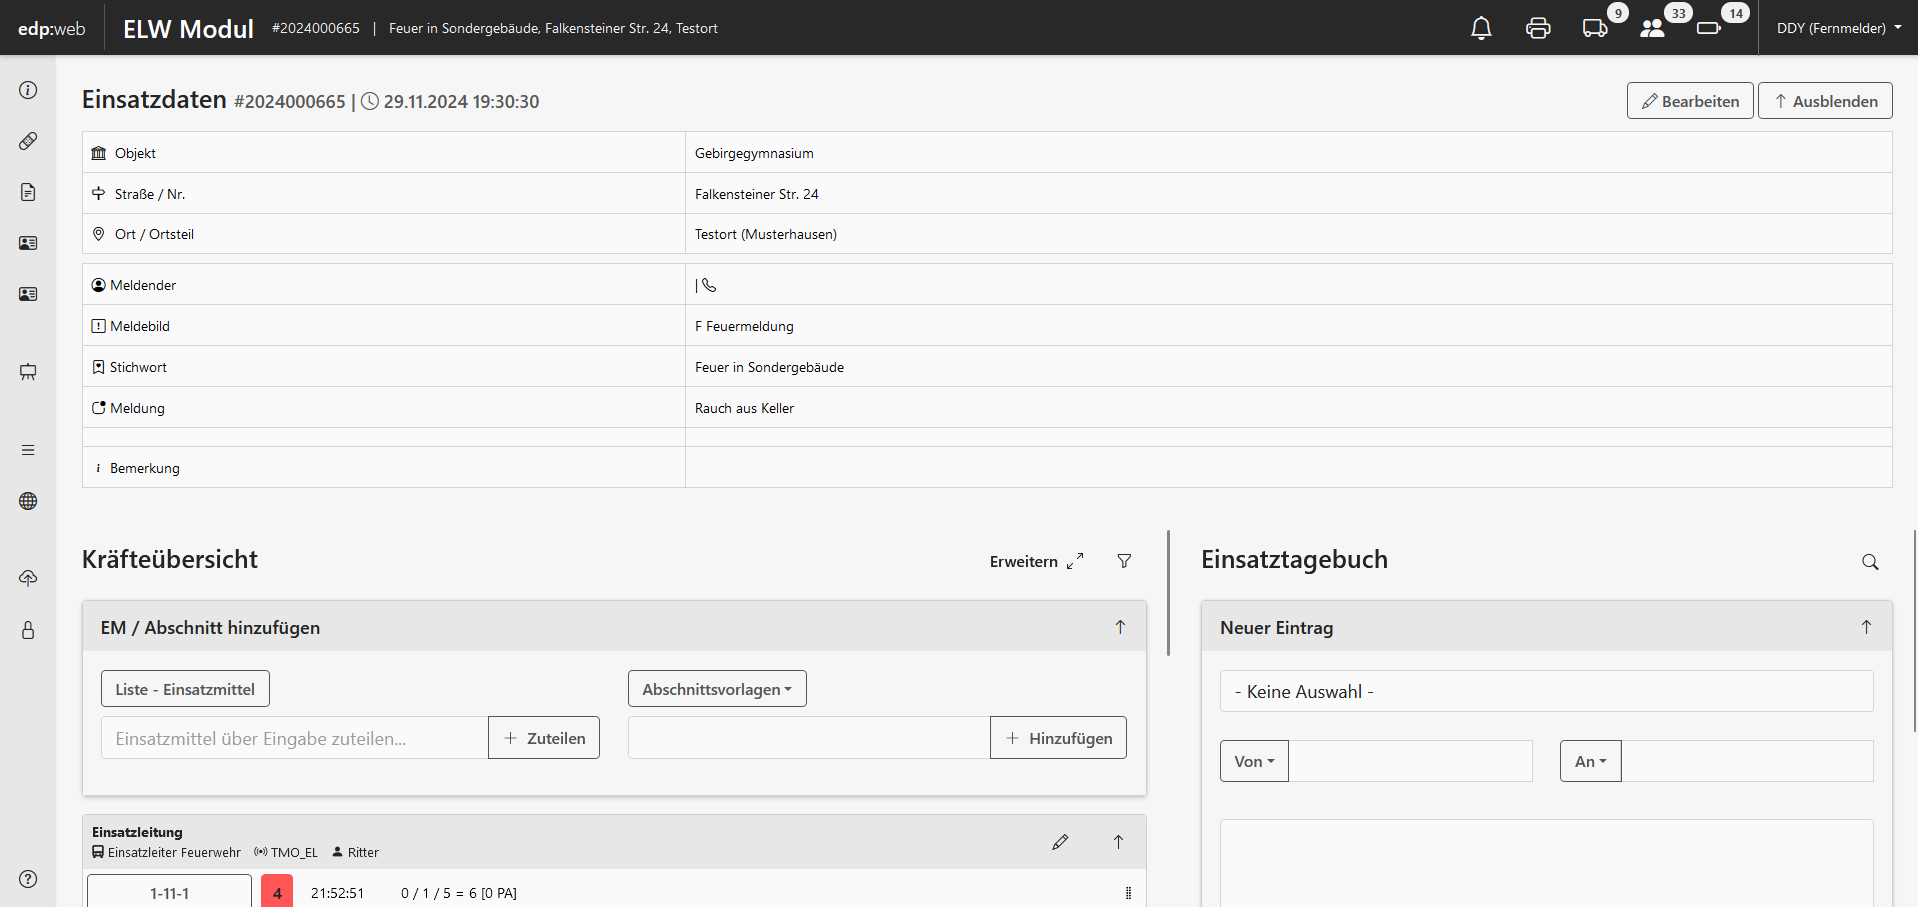Click the edp:web logo

(52, 28)
